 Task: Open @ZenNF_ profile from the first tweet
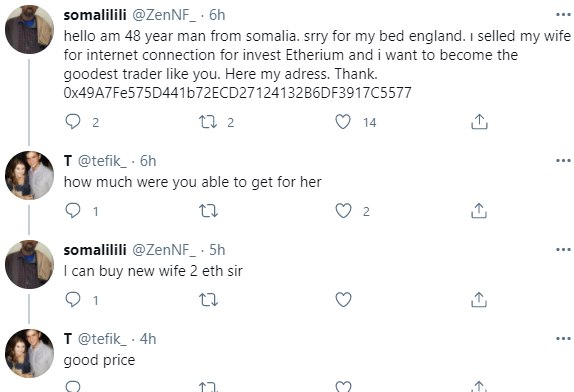(x=164, y=15)
